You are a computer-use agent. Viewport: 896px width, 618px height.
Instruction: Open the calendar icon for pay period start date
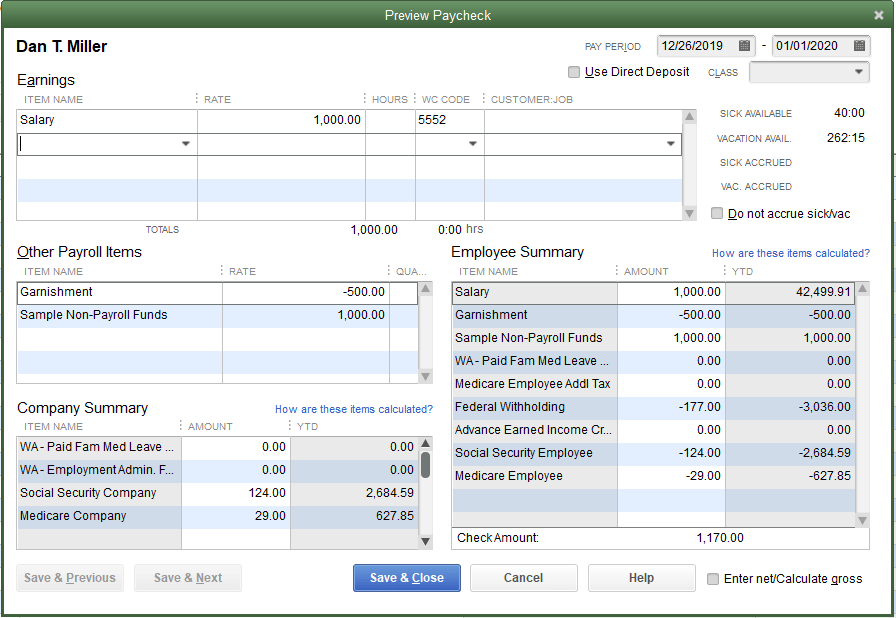point(744,45)
